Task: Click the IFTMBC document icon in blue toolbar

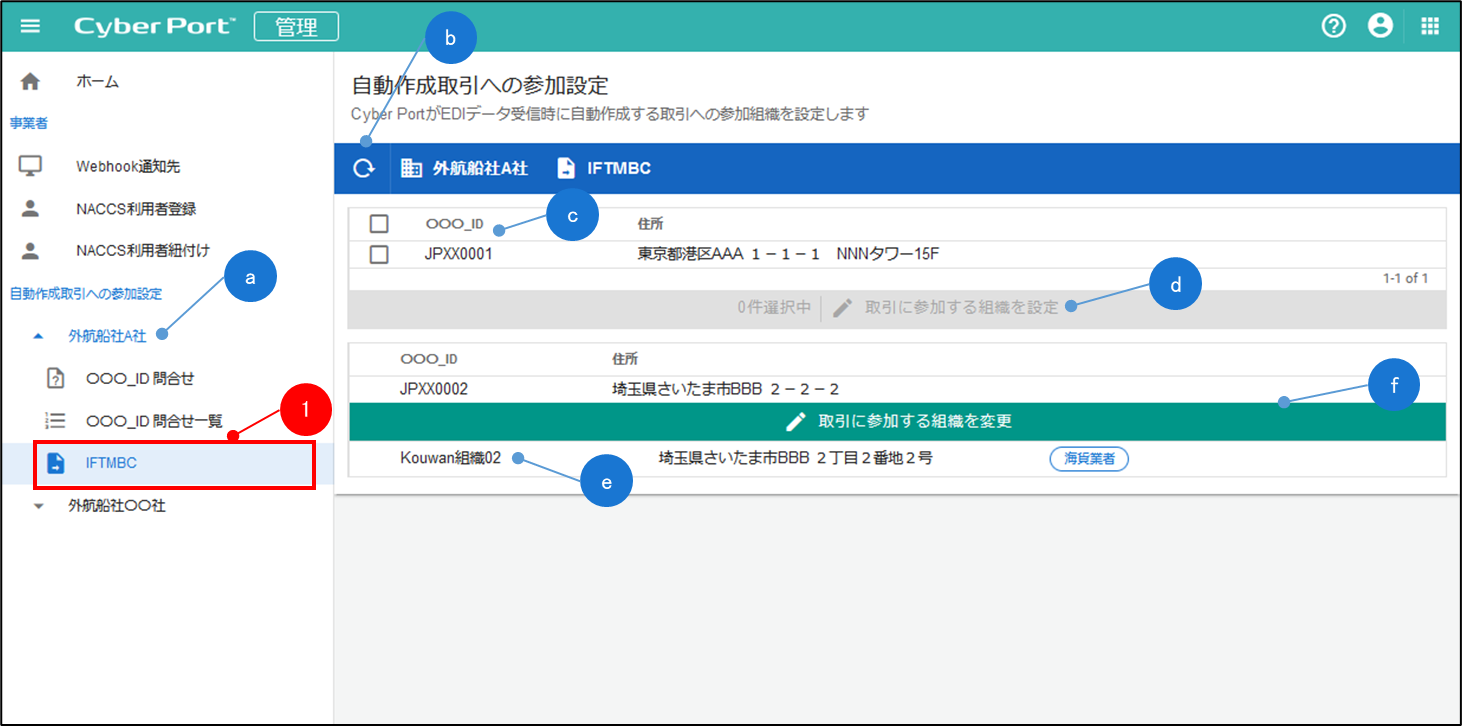Action: (x=566, y=168)
